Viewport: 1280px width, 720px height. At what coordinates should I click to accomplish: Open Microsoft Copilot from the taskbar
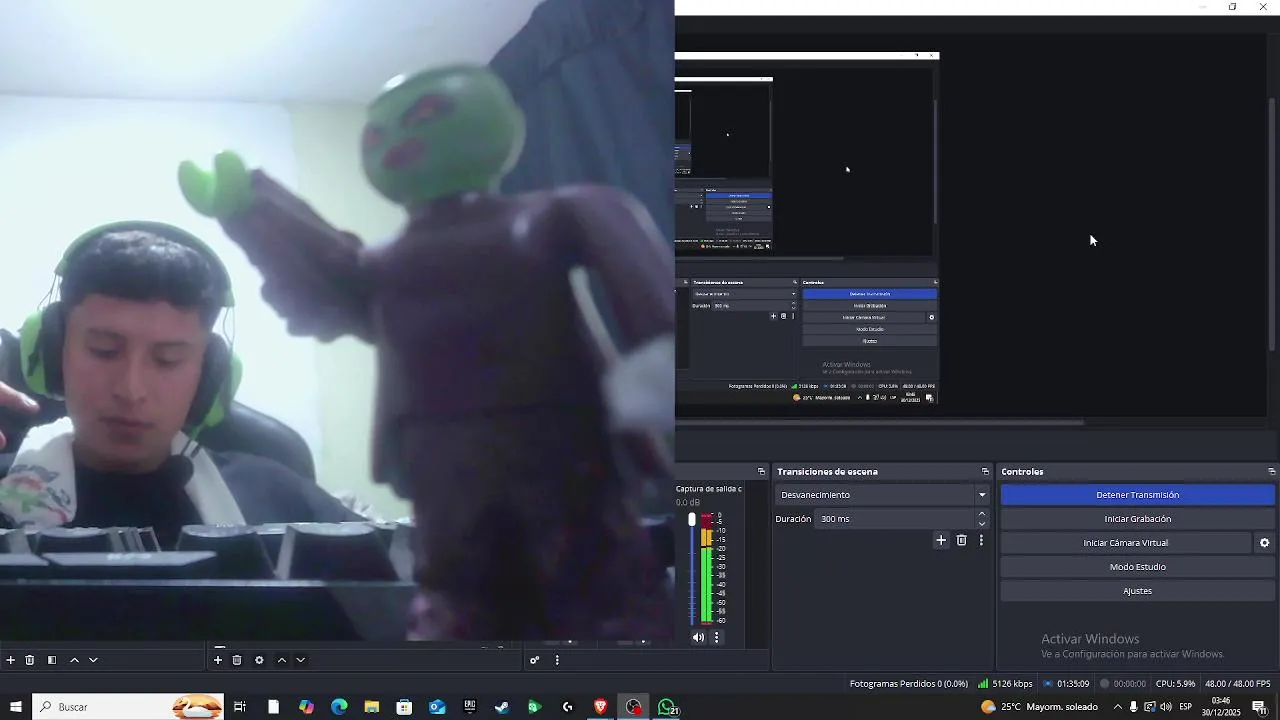tap(306, 707)
